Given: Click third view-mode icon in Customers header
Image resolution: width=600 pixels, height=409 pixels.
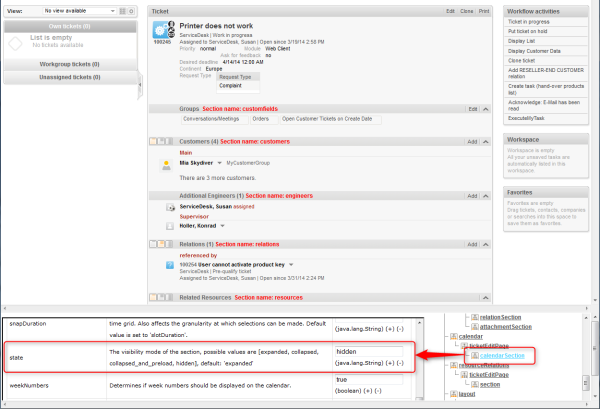Looking at the screenshot, I should point(169,142).
